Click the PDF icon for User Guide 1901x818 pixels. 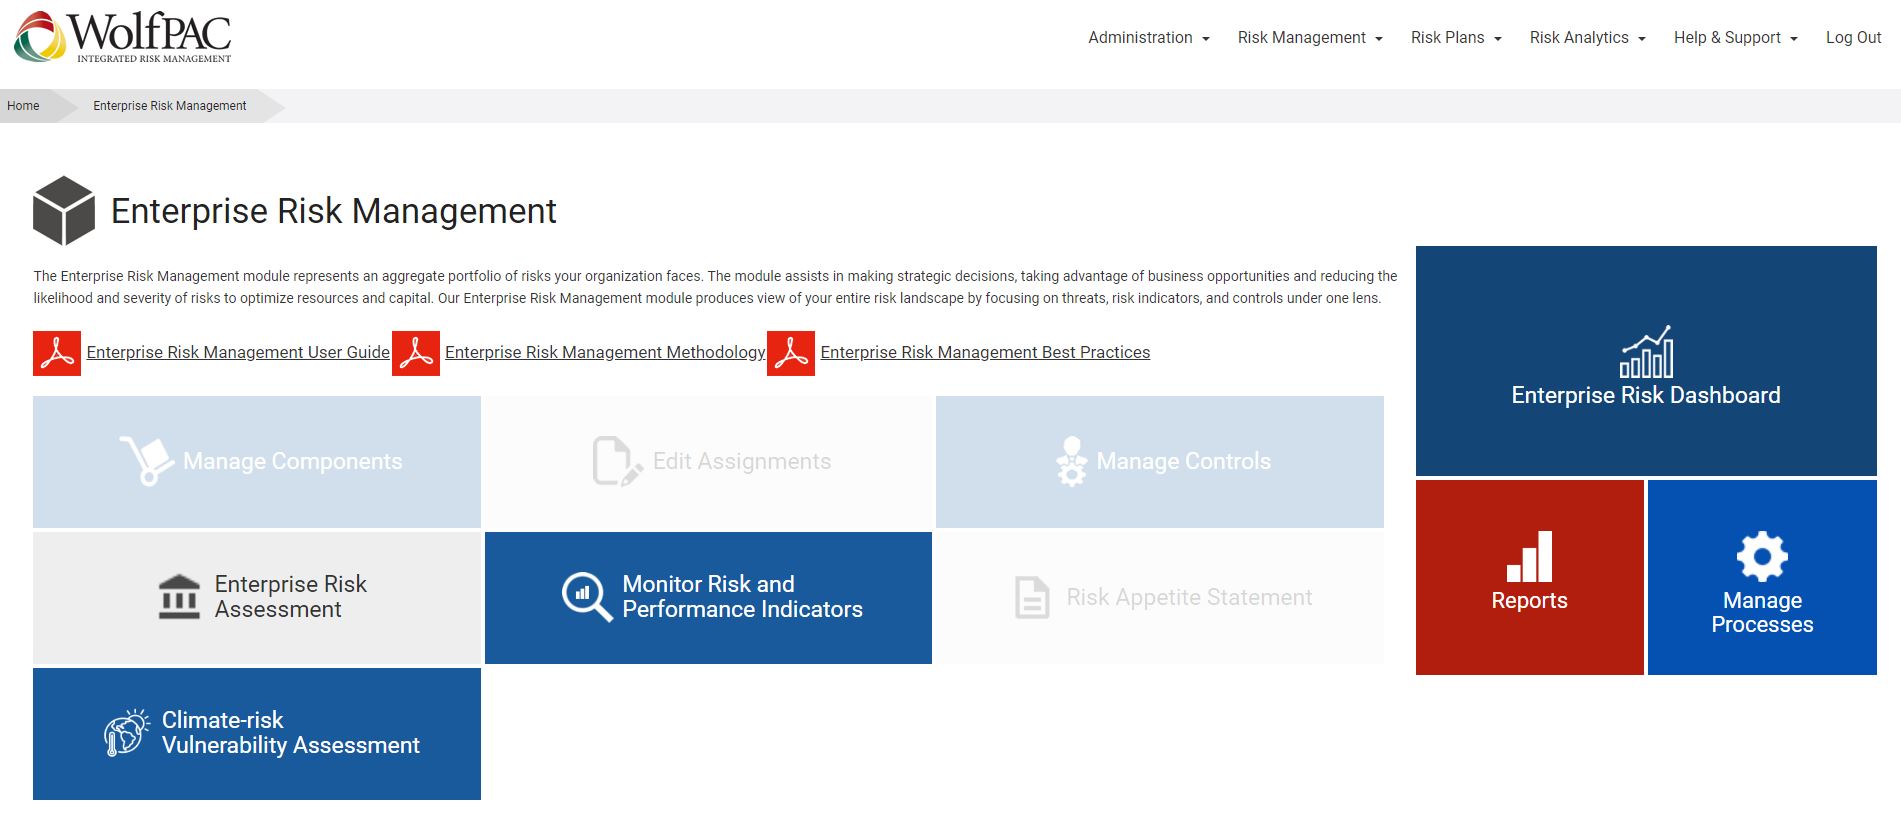(57, 353)
